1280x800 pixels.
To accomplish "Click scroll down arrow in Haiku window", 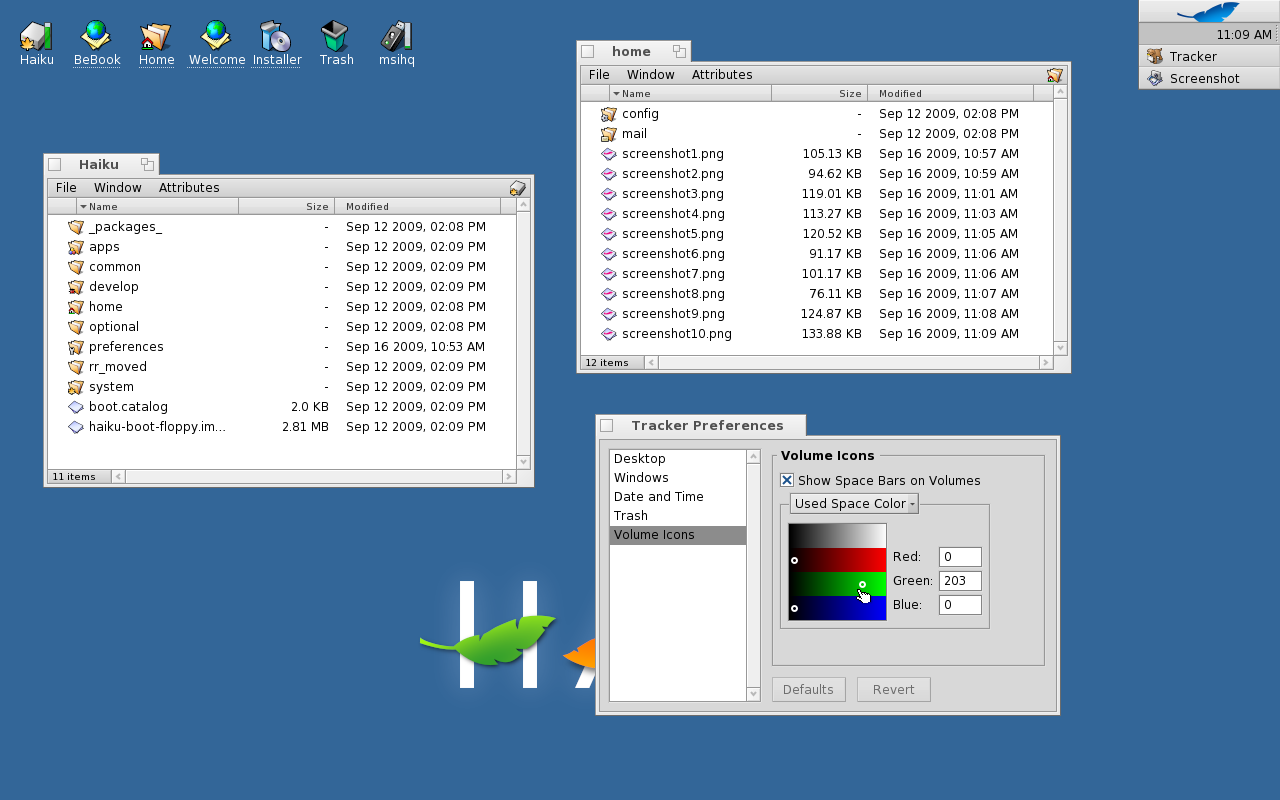I will click(523, 462).
